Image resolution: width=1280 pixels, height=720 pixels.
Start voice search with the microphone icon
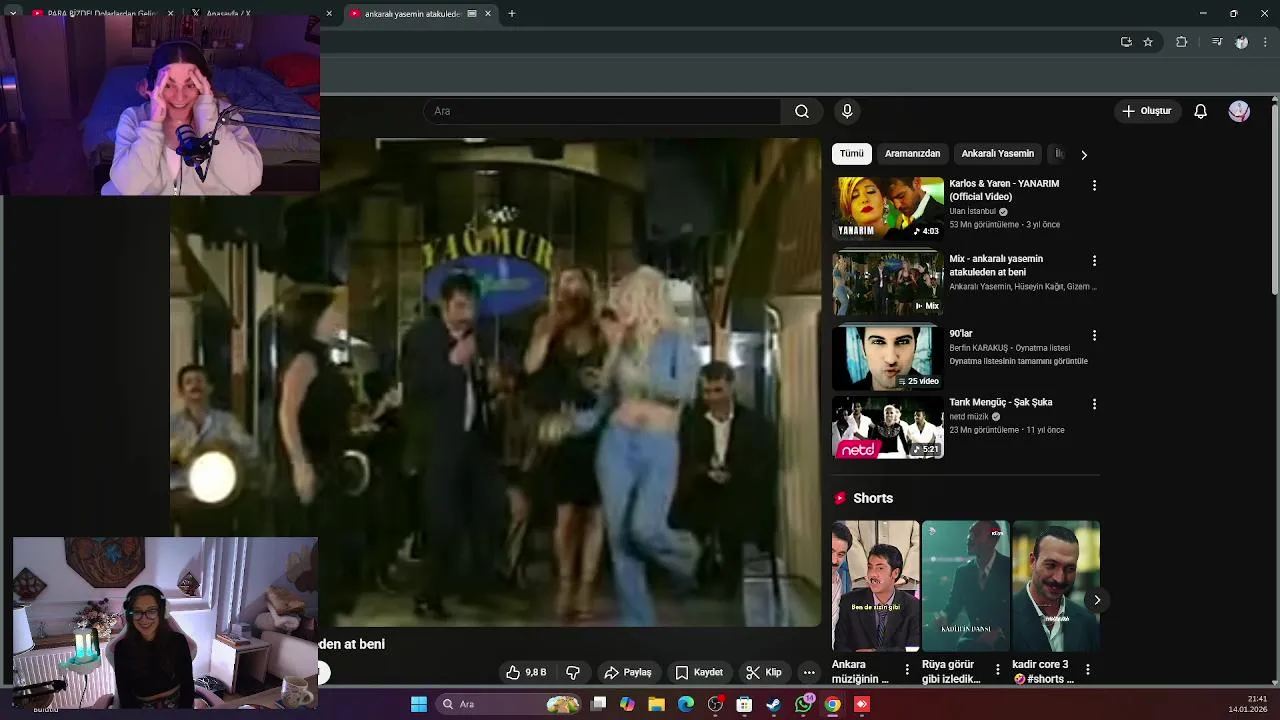pos(847,111)
